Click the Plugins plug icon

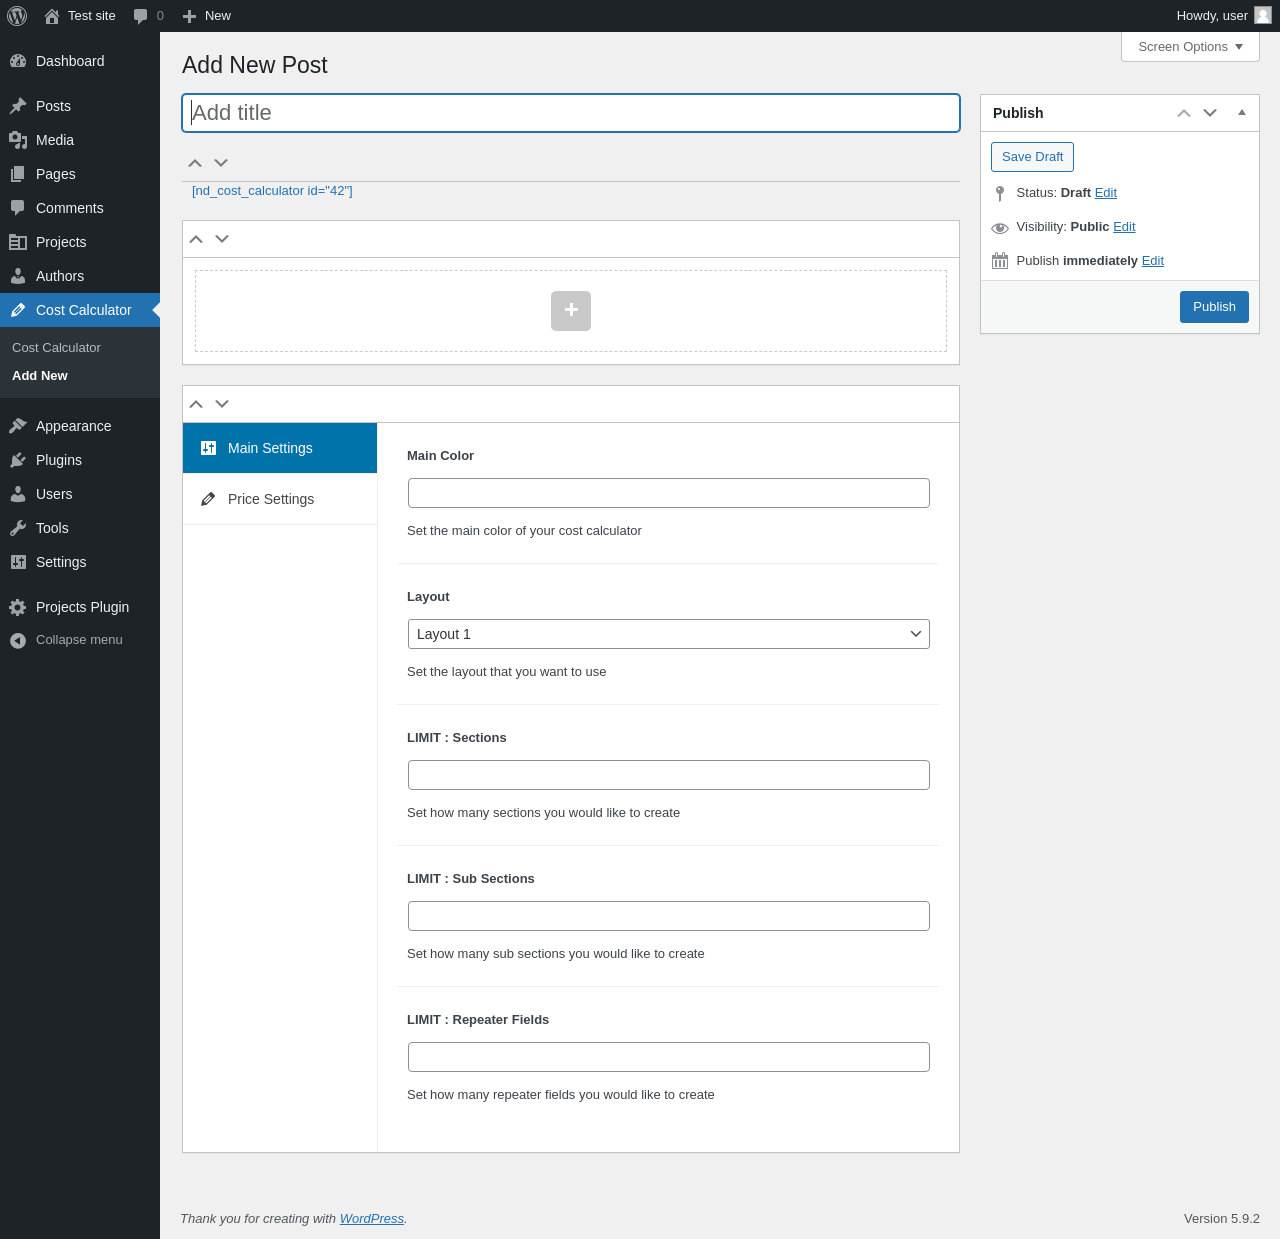[18, 460]
